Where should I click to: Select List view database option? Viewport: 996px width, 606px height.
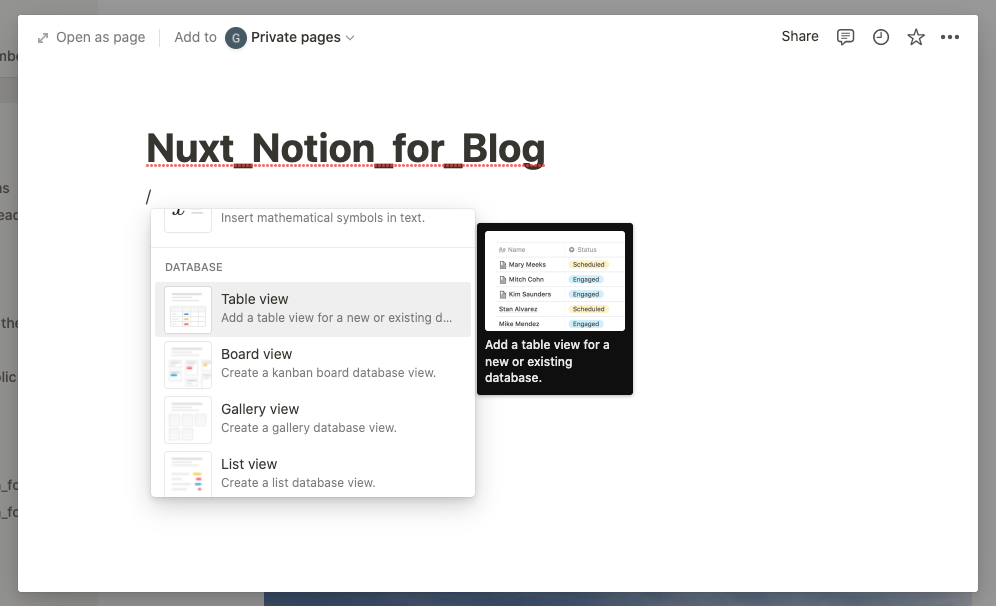(x=313, y=473)
